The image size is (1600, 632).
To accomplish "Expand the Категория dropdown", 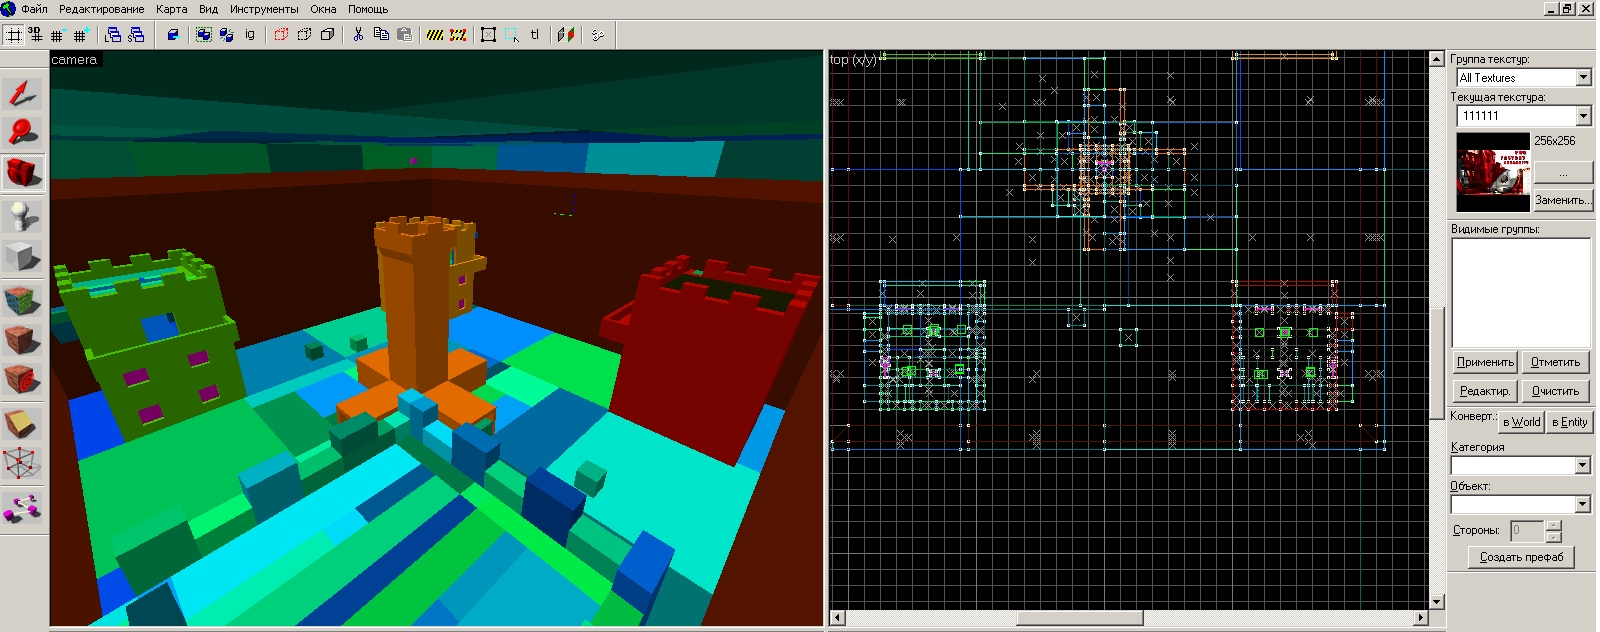I will [x=1582, y=466].
